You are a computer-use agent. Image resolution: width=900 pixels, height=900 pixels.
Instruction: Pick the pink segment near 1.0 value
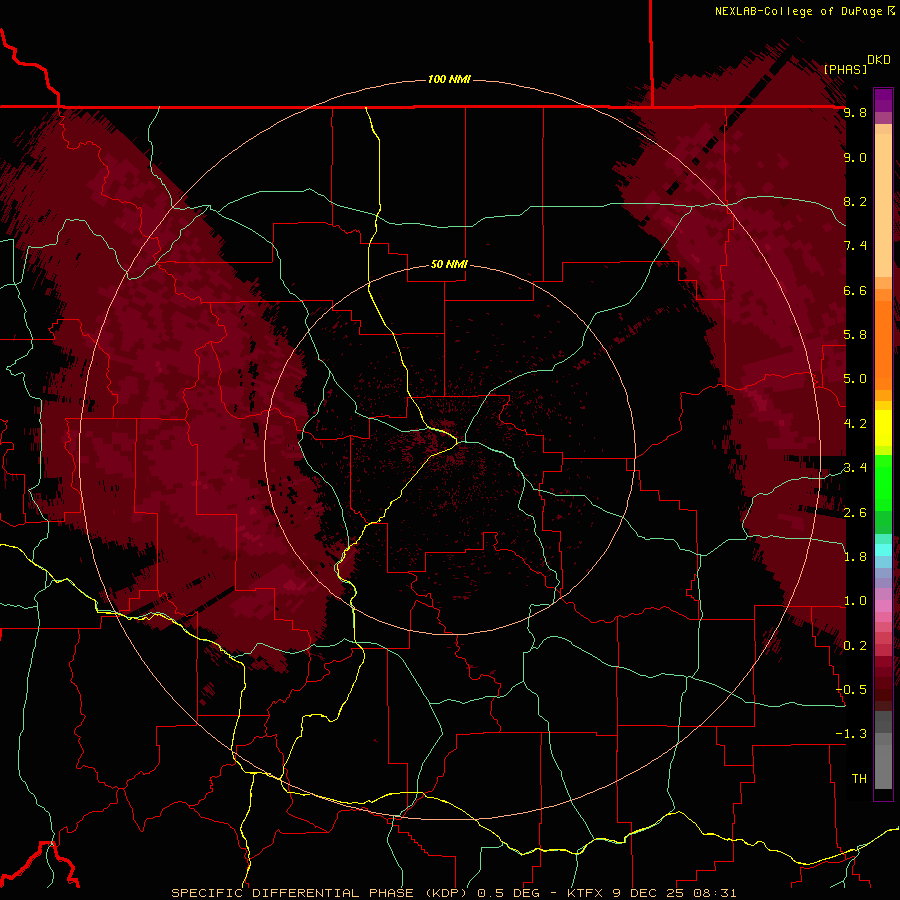point(883,606)
